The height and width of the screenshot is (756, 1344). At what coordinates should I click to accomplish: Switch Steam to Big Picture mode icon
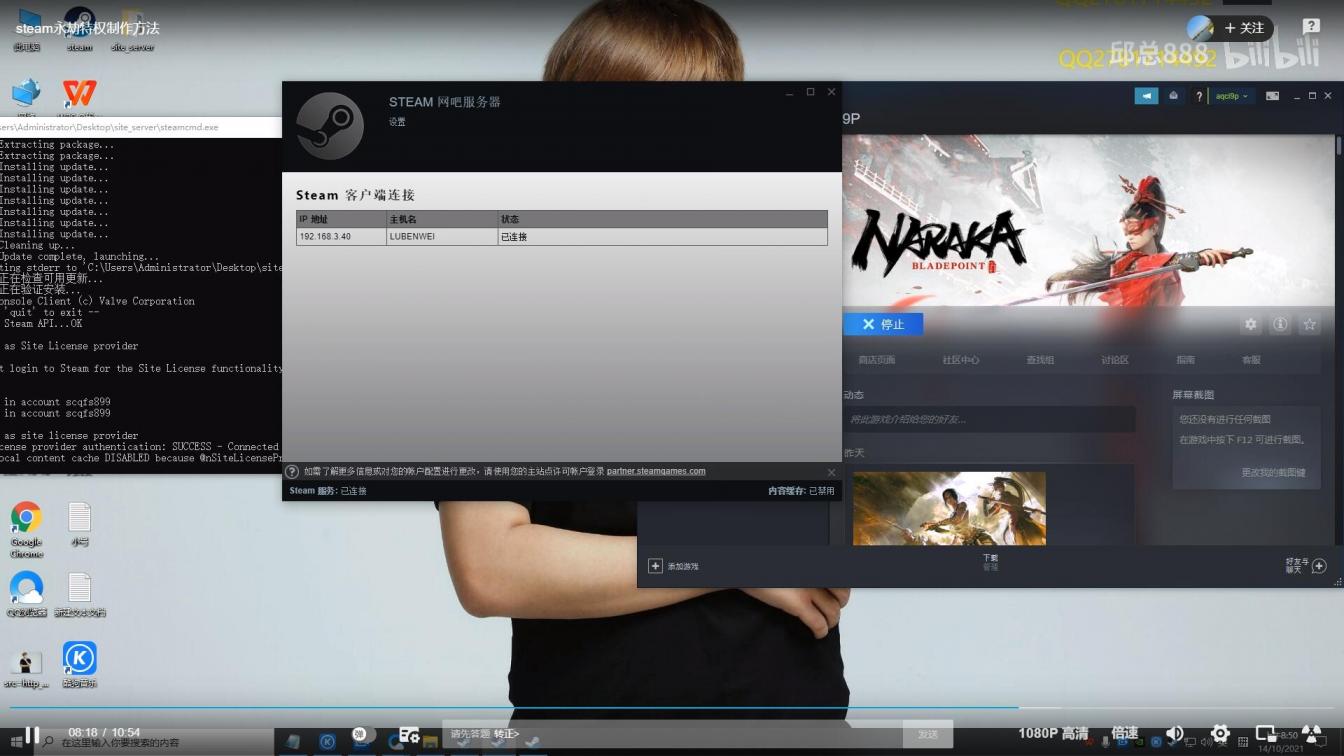[x=1273, y=96]
